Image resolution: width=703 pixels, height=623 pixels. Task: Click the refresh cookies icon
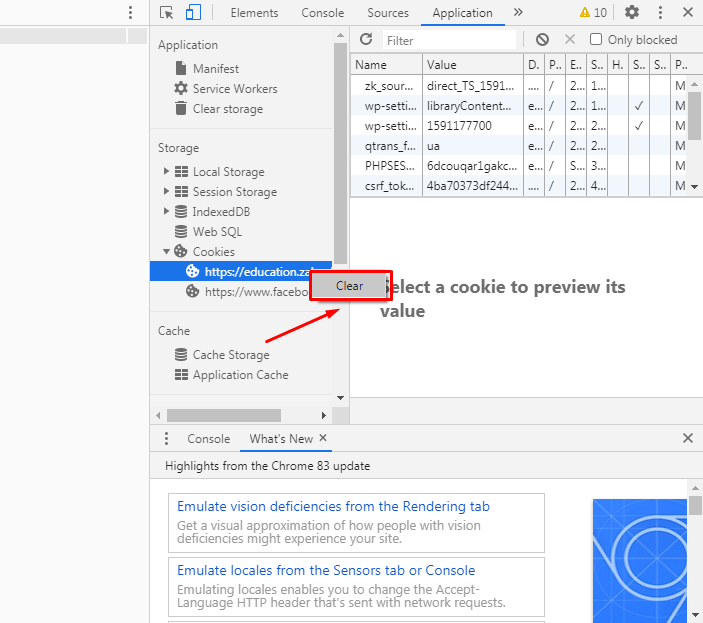(366, 40)
